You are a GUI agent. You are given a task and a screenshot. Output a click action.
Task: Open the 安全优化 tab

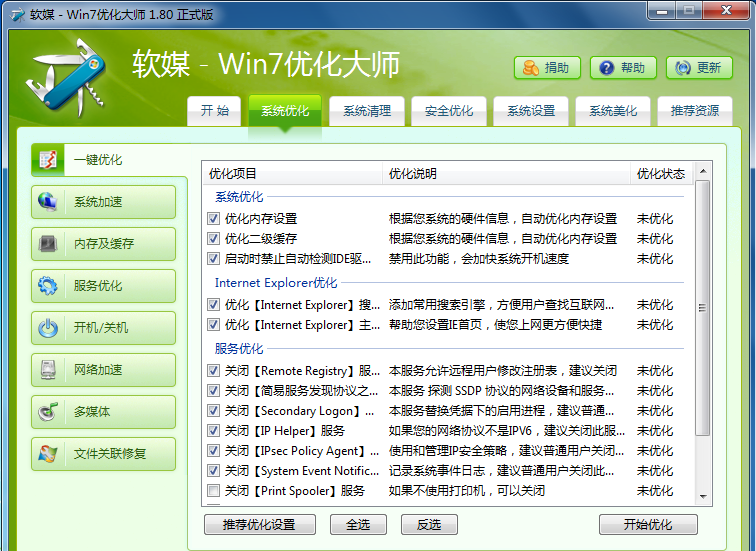[x=449, y=111]
